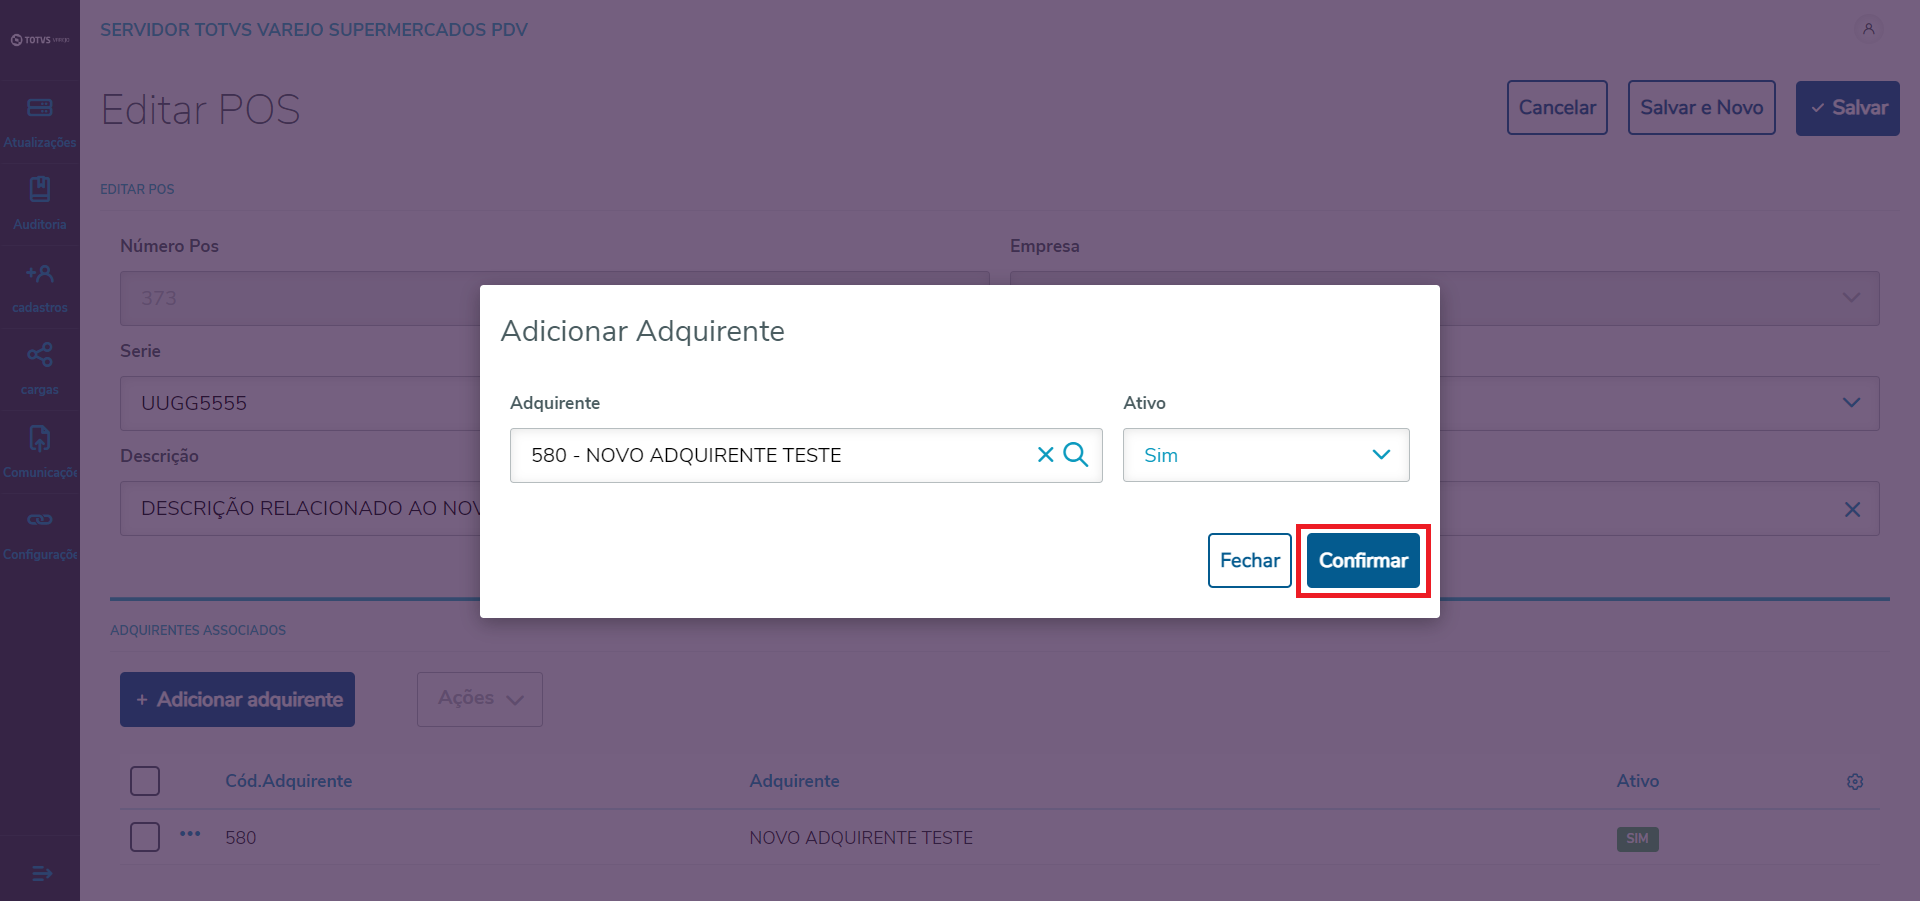Open the user profile icon
Image resolution: width=1920 pixels, height=902 pixels.
1868,29
